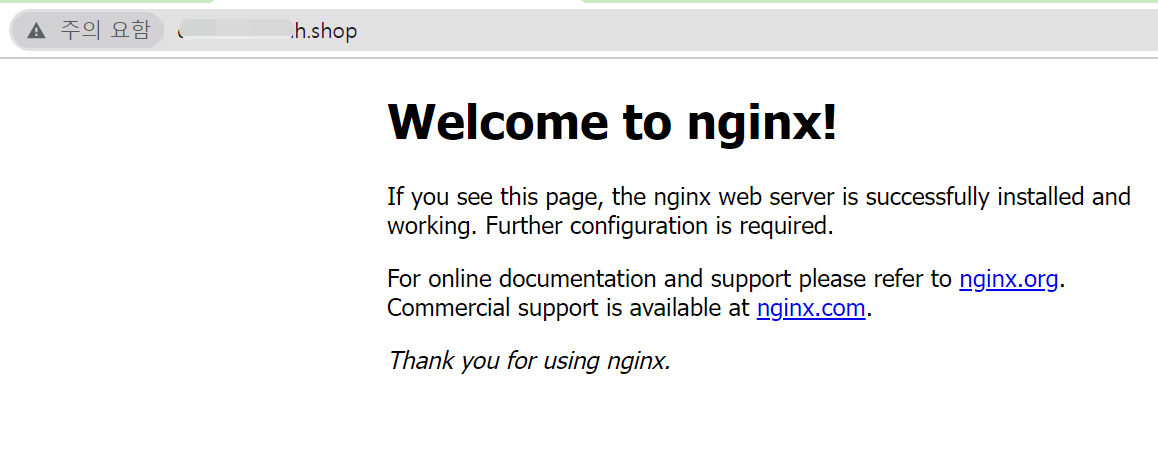Open the '주의 요함' site information chip
1158x455 pixels.
point(87,31)
